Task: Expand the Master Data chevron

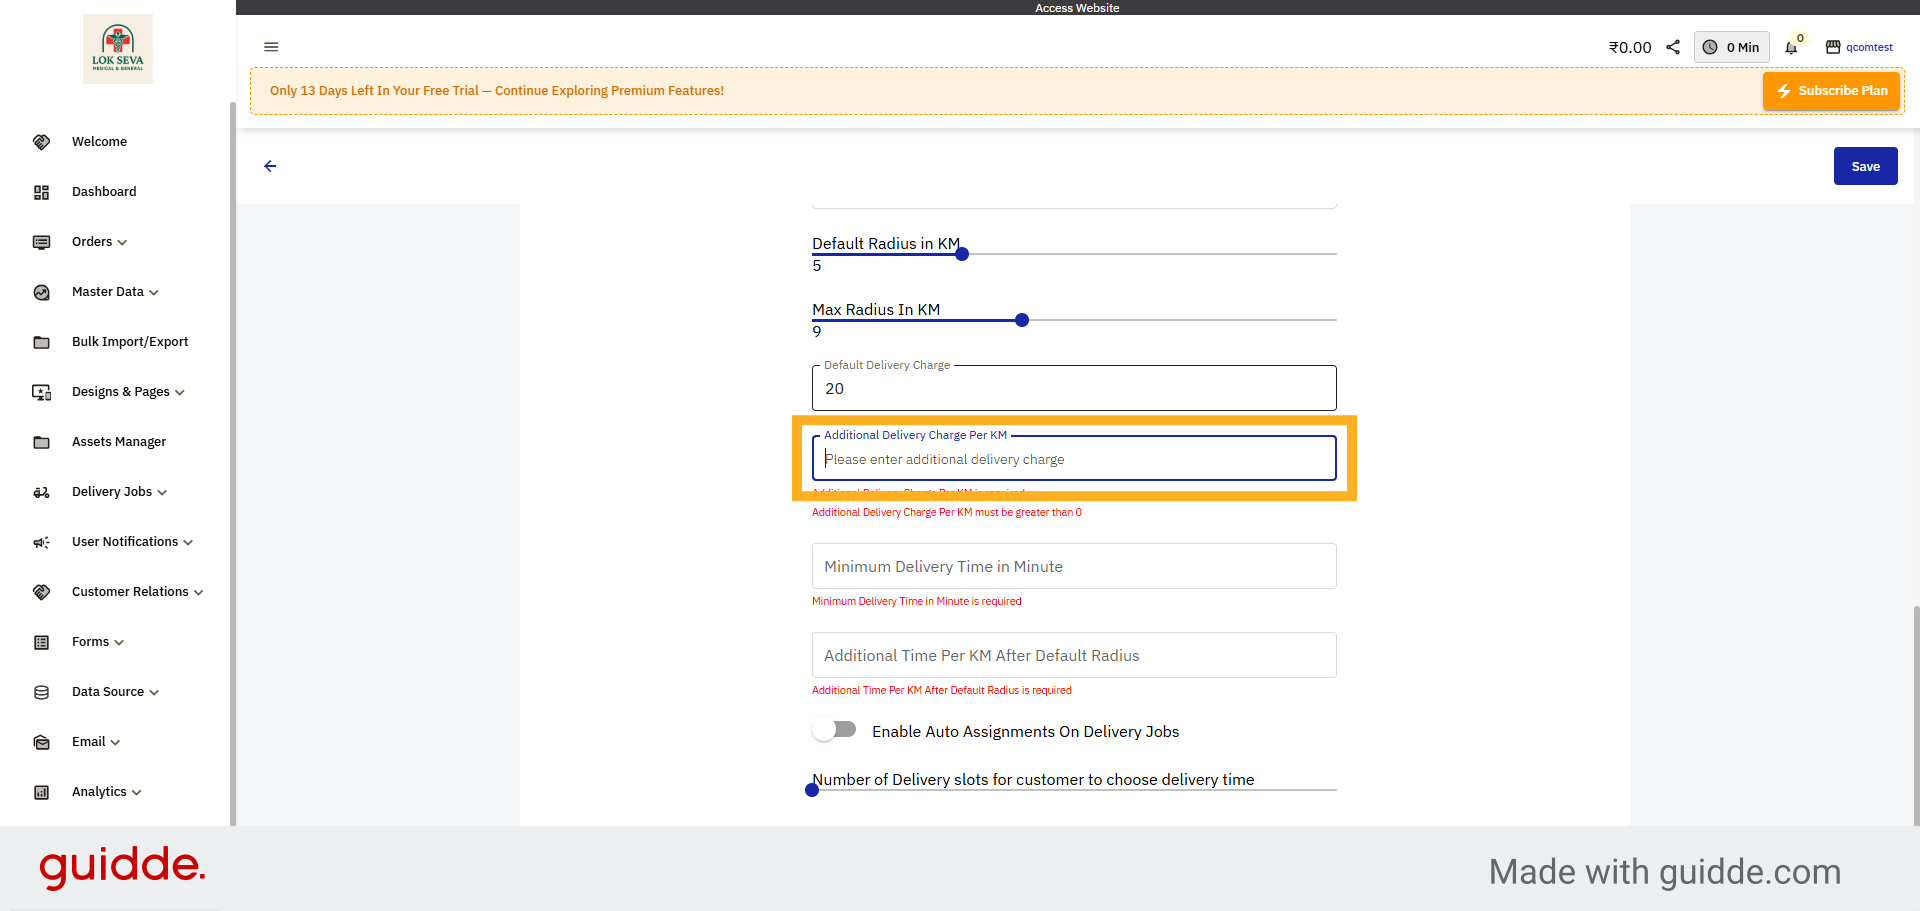Action: pyautogui.click(x=154, y=293)
